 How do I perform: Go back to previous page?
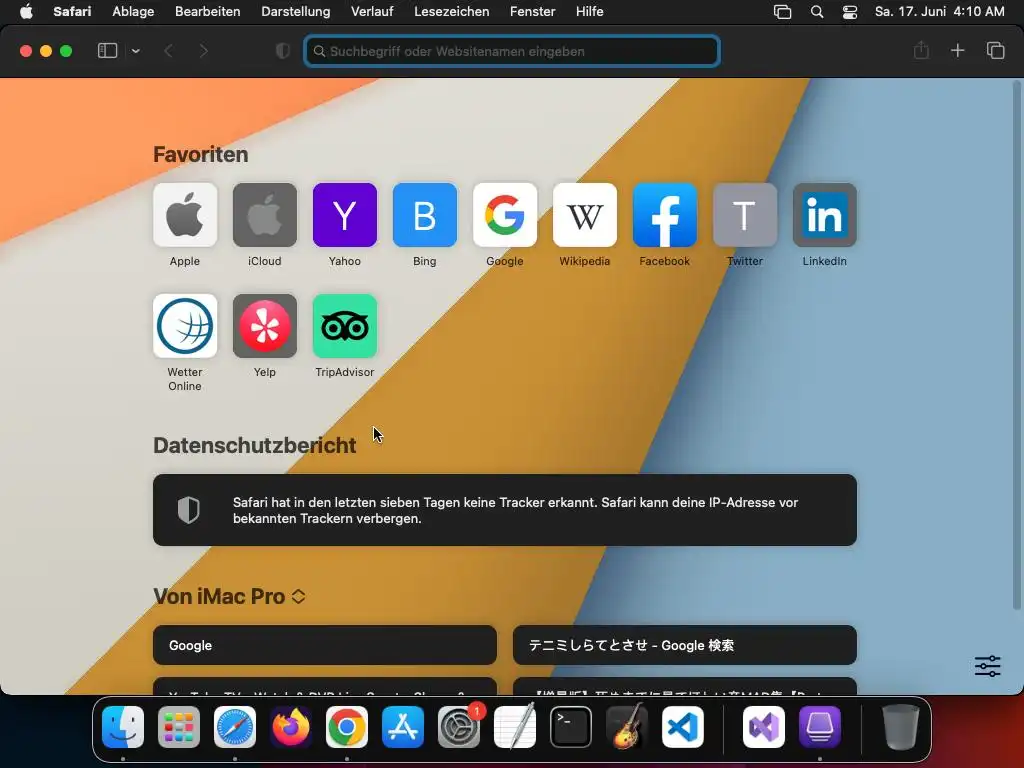click(x=168, y=51)
